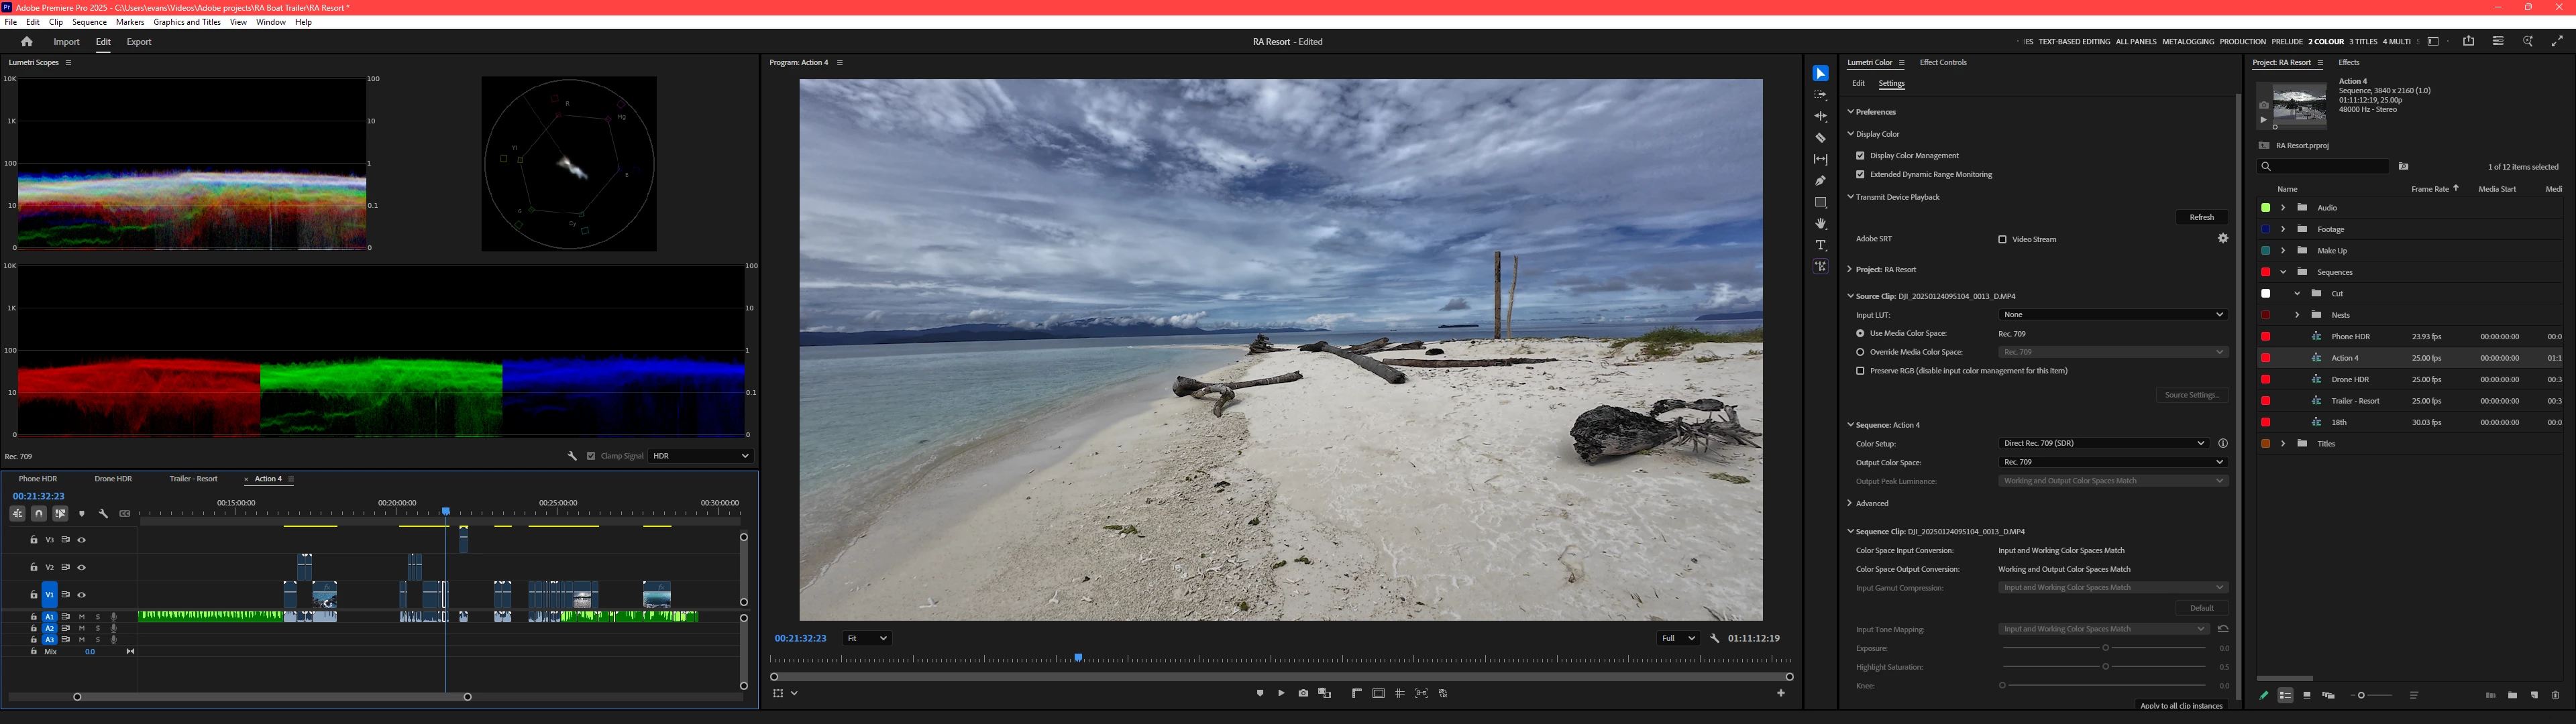
Task: Click the Program monitor play button
Action: click(1281, 693)
